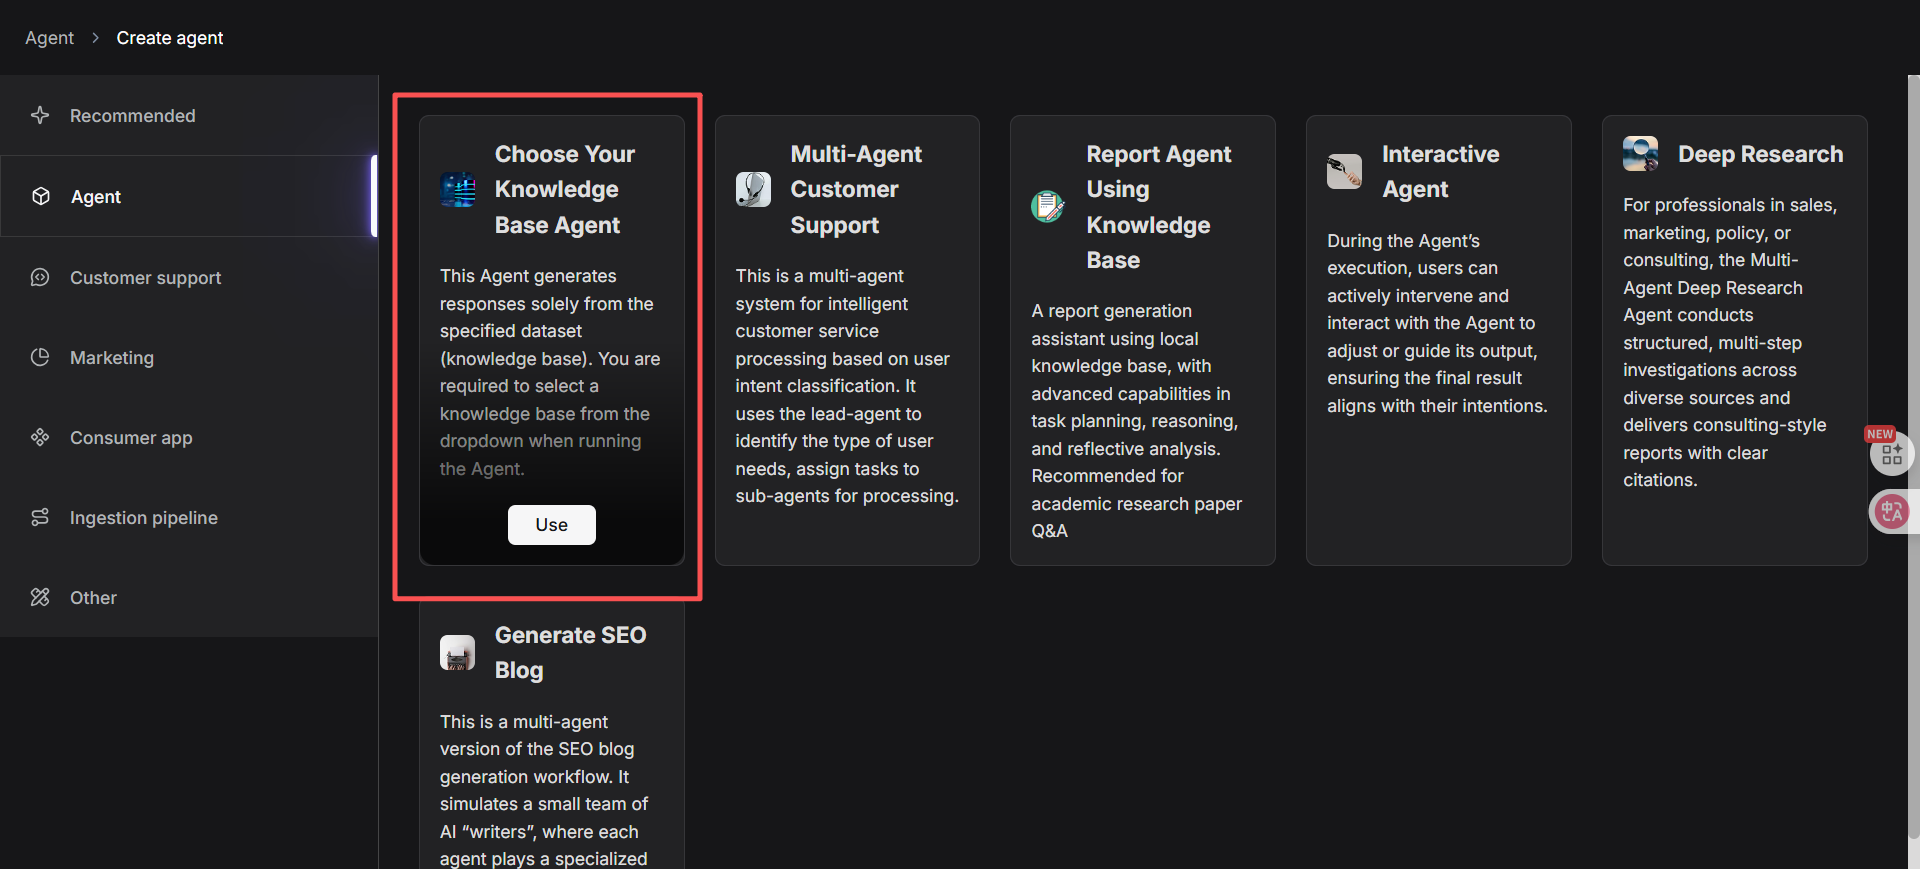Screen dimensions: 1920x869
Task: Click knowledge base agent description text
Action: [550, 372]
